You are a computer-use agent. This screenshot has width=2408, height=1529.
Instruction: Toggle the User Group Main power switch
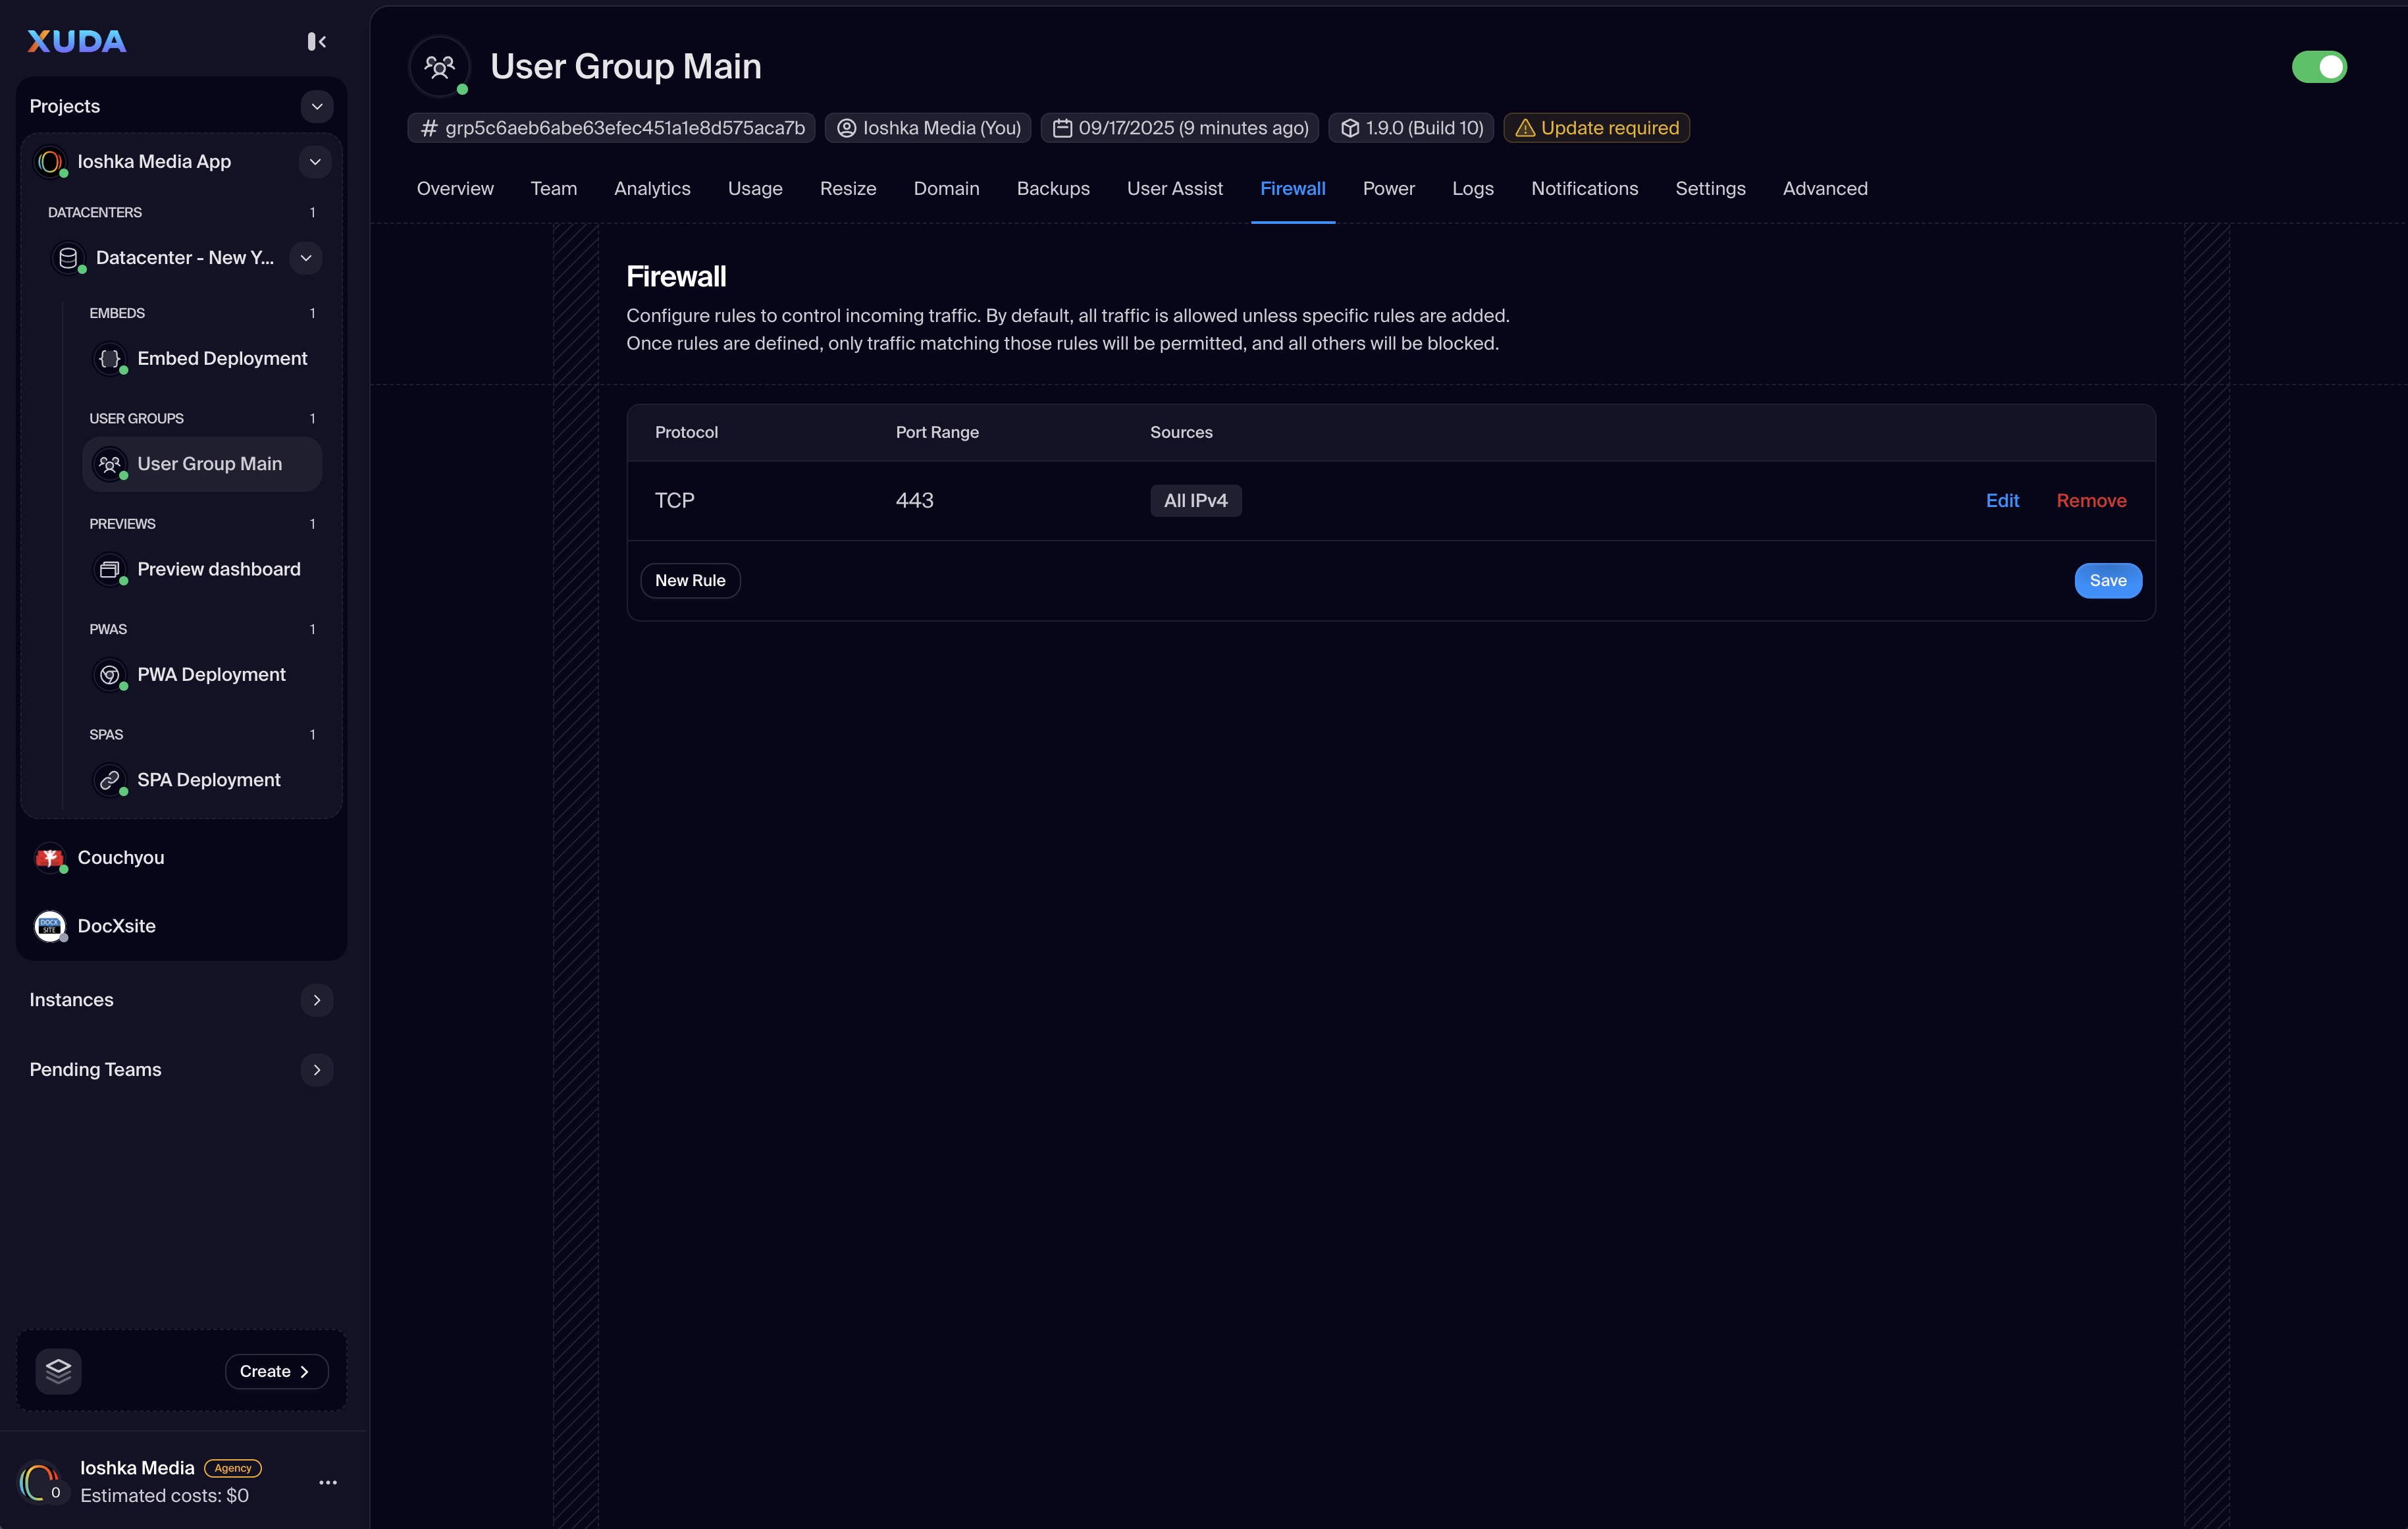2318,67
